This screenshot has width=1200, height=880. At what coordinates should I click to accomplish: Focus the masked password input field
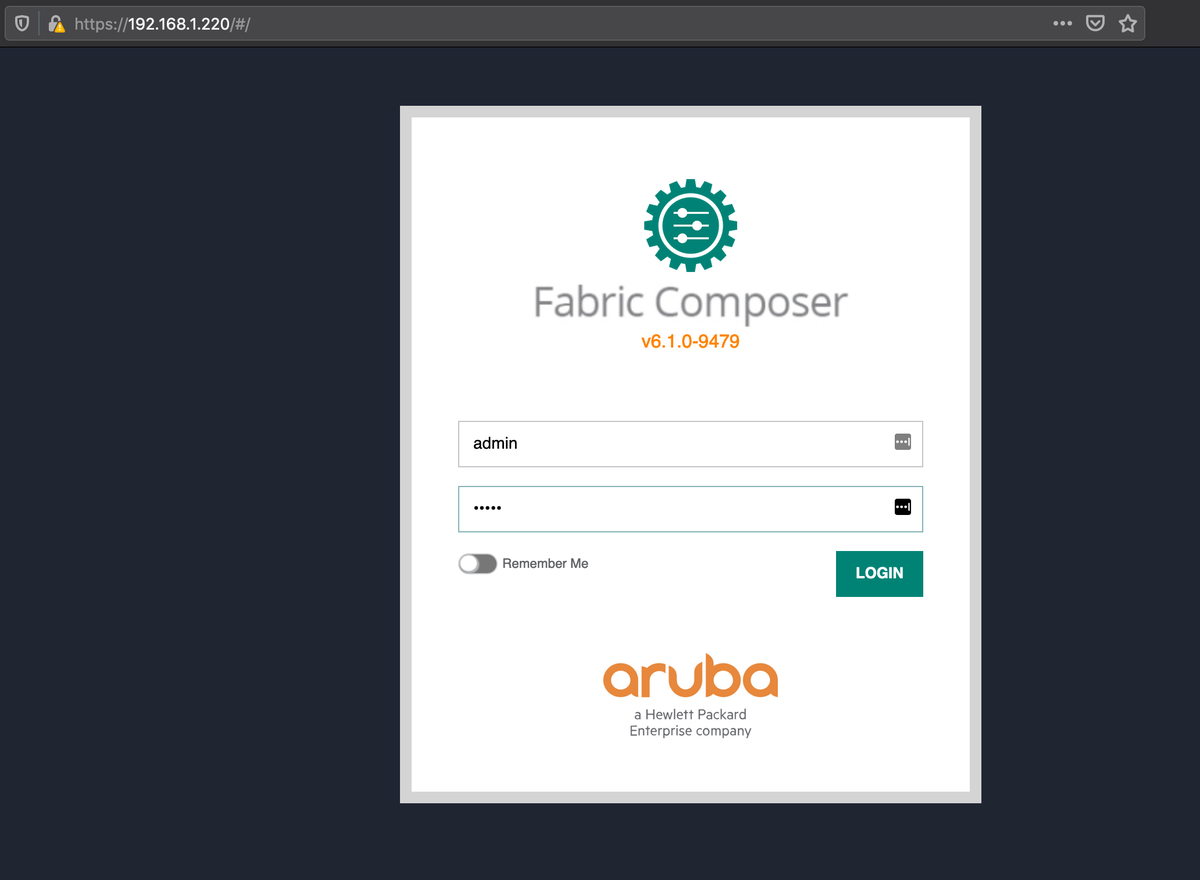670,508
